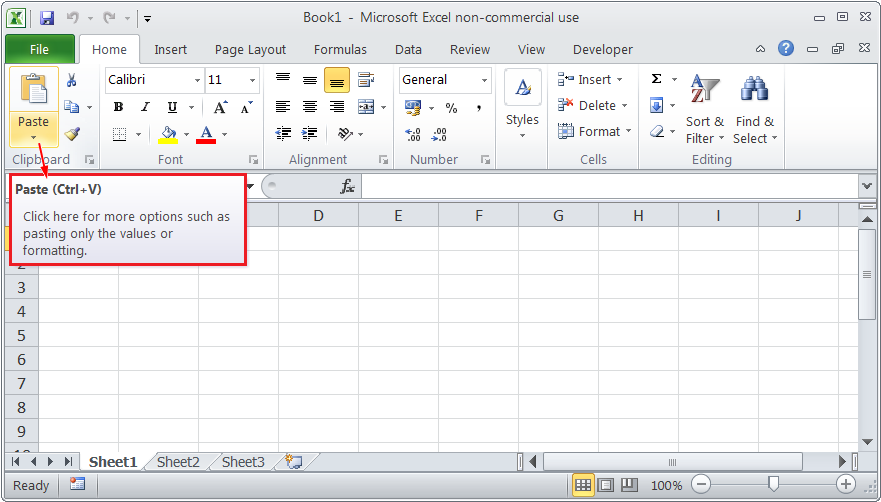Apply Comma Style
This screenshot has width=881, height=502.
(x=479, y=107)
